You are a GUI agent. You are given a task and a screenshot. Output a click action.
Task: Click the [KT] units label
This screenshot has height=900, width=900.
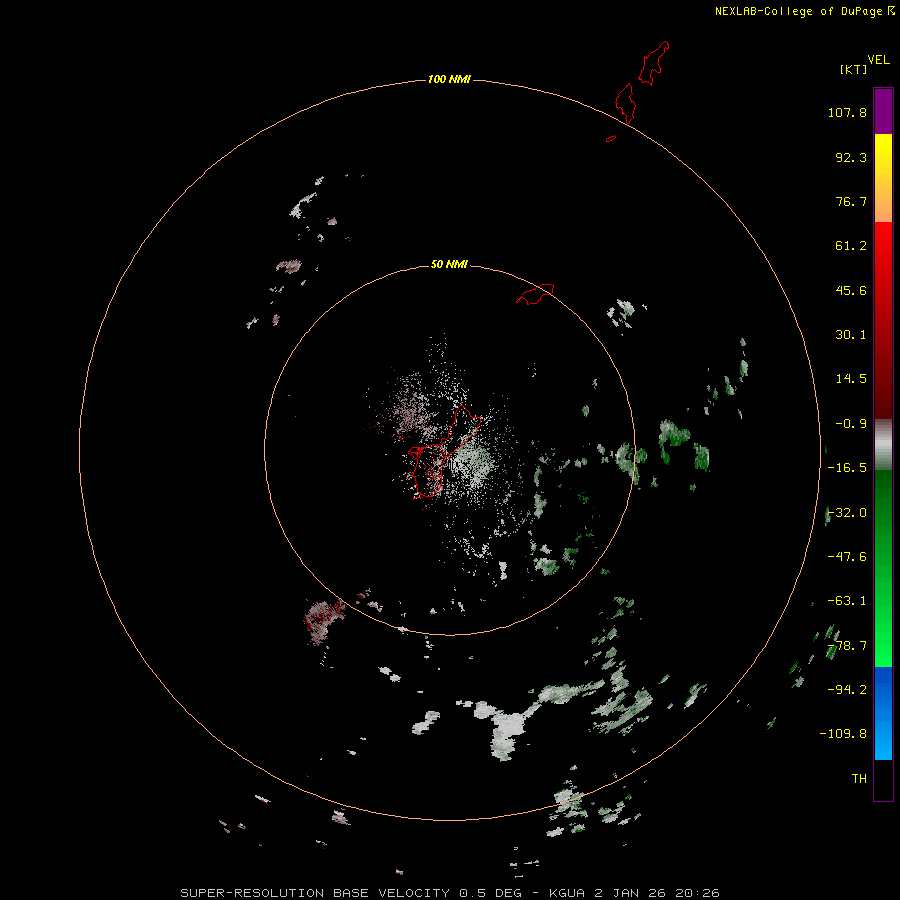tap(854, 69)
